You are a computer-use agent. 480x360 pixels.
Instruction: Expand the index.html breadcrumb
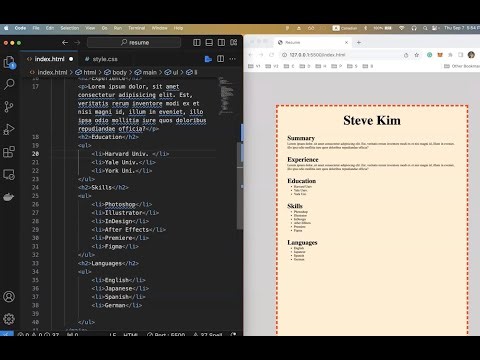[49, 72]
